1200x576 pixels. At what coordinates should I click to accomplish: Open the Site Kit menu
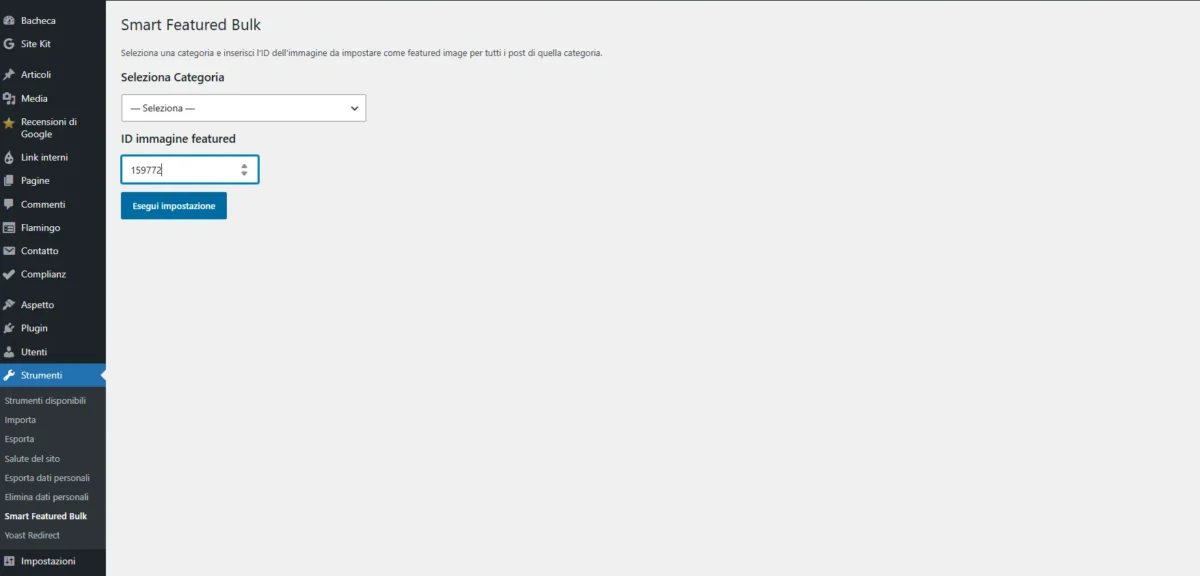point(53,44)
